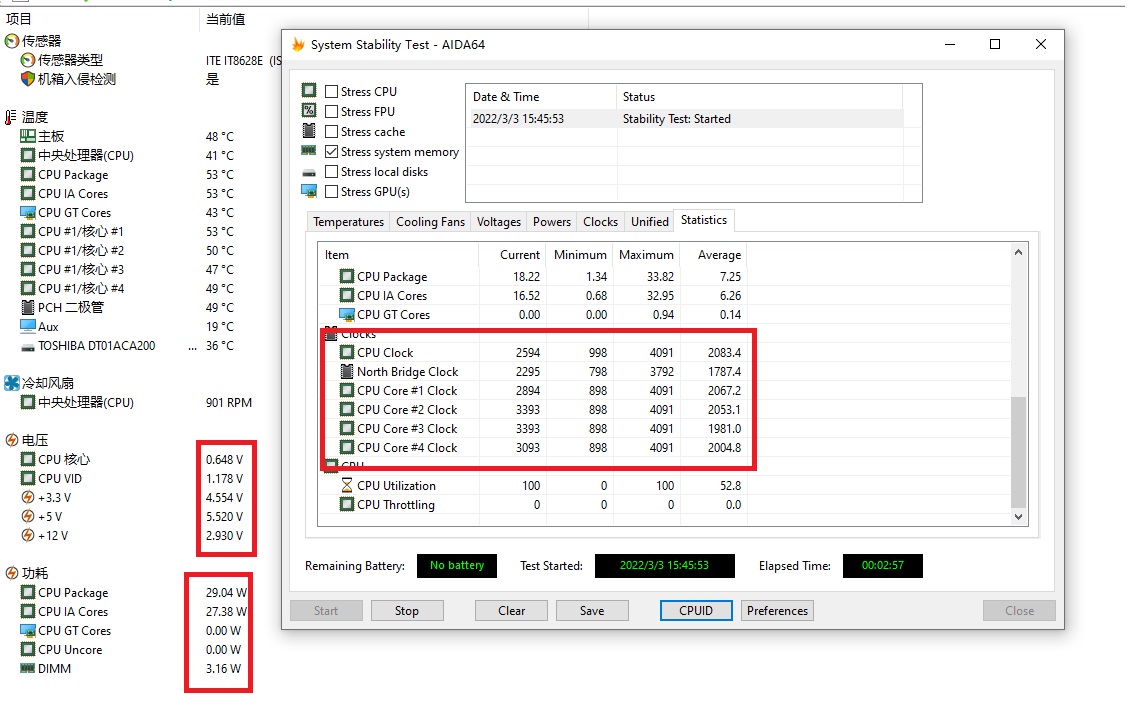Click the TOSHIBA DT01ACA200 drive icon
This screenshot has width=1148, height=722.
click(28, 346)
